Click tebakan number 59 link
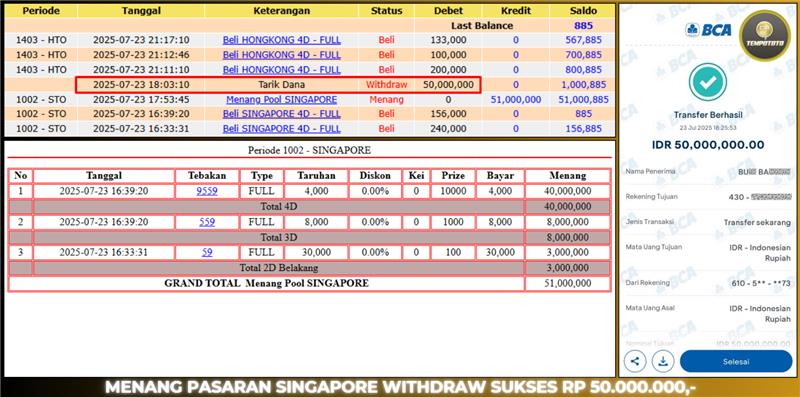 click(207, 252)
